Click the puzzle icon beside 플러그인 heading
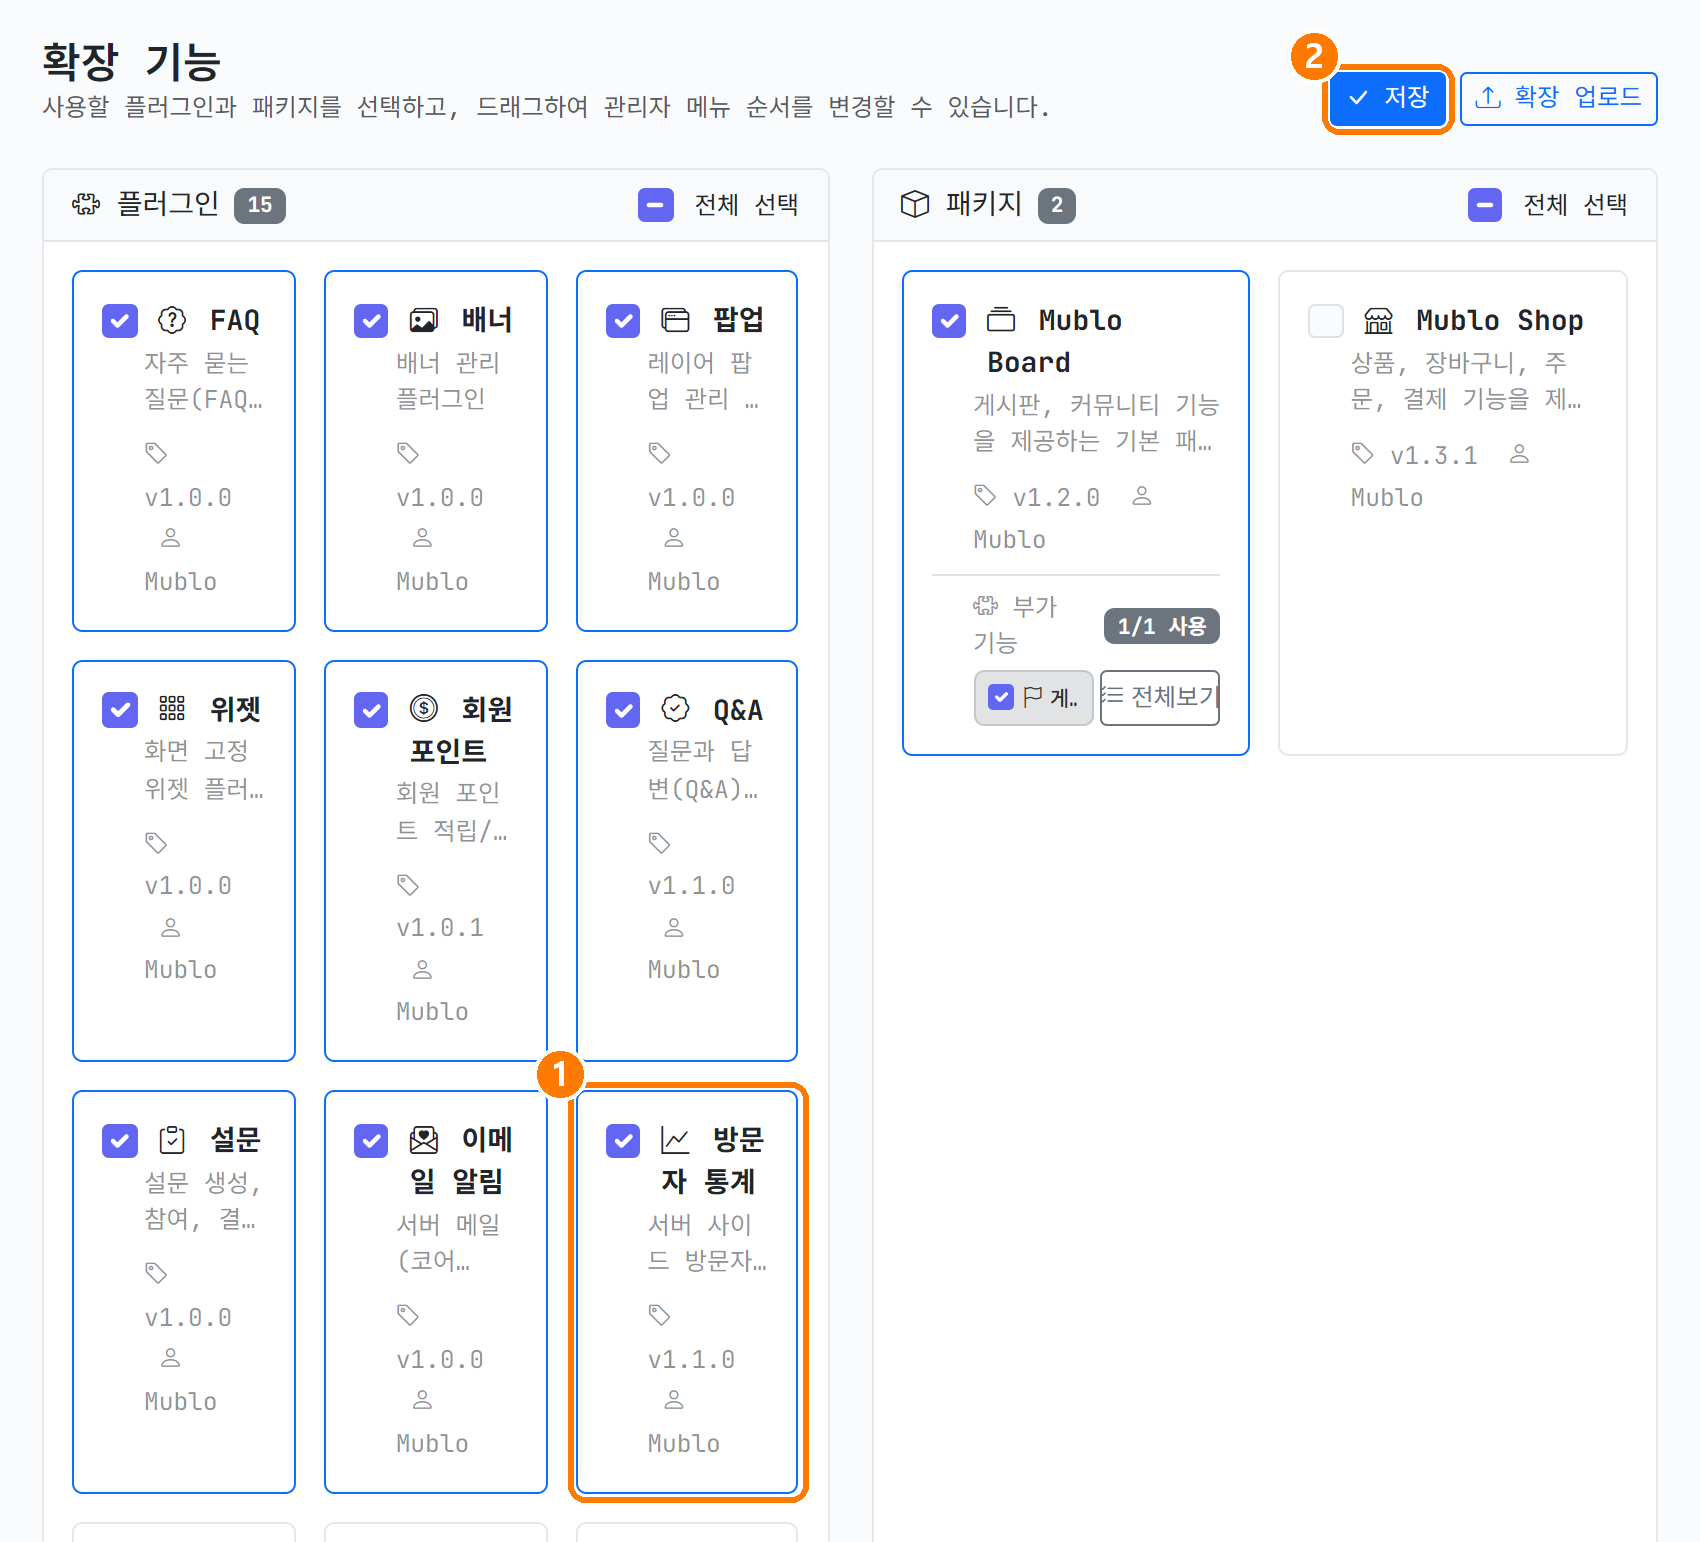The width and height of the screenshot is (1700, 1542). 86,205
